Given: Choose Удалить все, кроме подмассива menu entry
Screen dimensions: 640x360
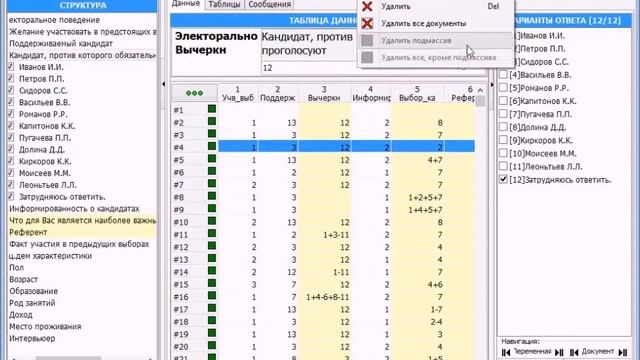Looking at the screenshot, I should pos(435,58).
